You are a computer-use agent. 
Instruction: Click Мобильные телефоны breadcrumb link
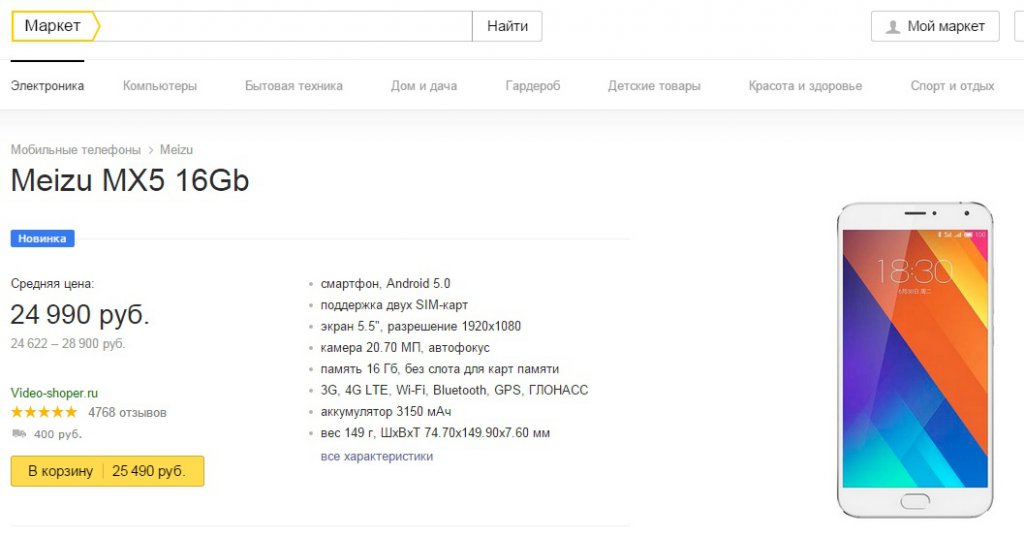pos(76,150)
